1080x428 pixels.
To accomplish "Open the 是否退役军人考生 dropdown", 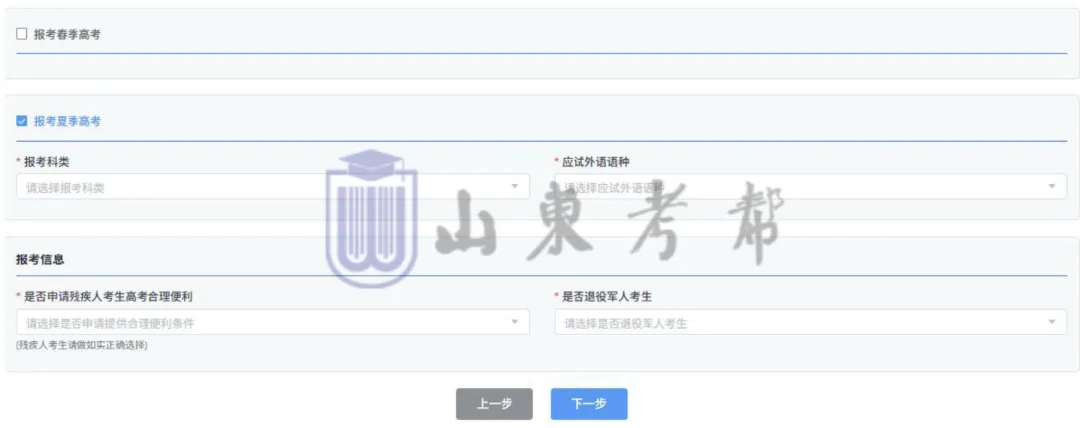I will [811, 323].
